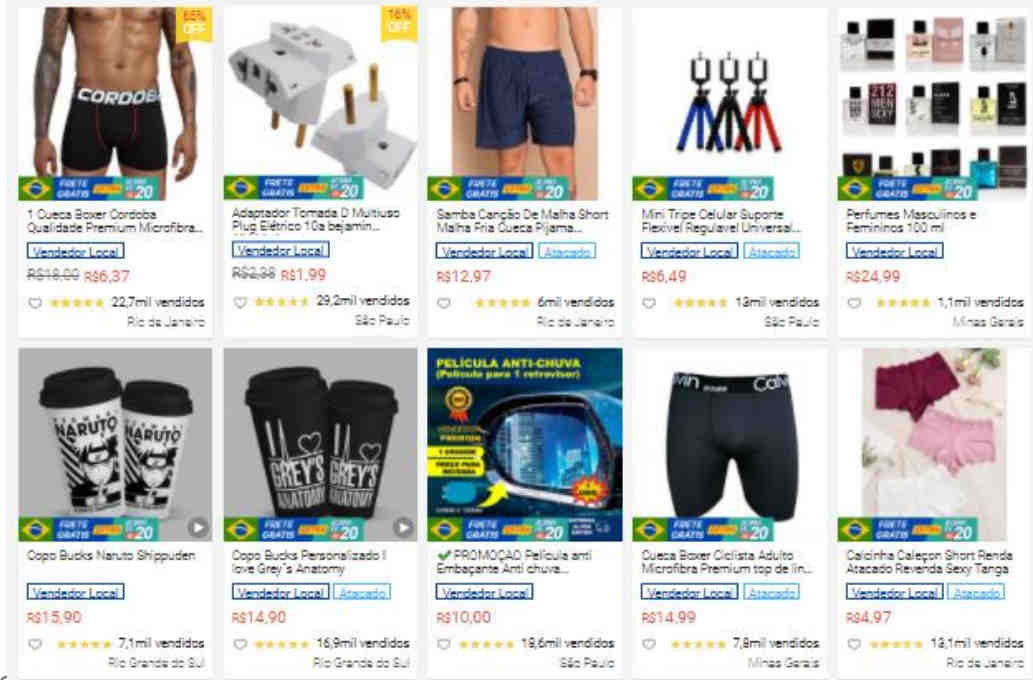
Task: Click Vendedor Local tag on Cordoba boxer
Action: 75,251
